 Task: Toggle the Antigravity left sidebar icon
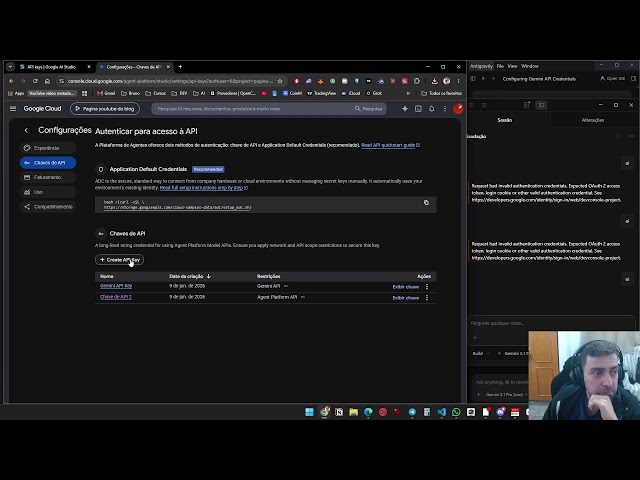click(x=473, y=78)
